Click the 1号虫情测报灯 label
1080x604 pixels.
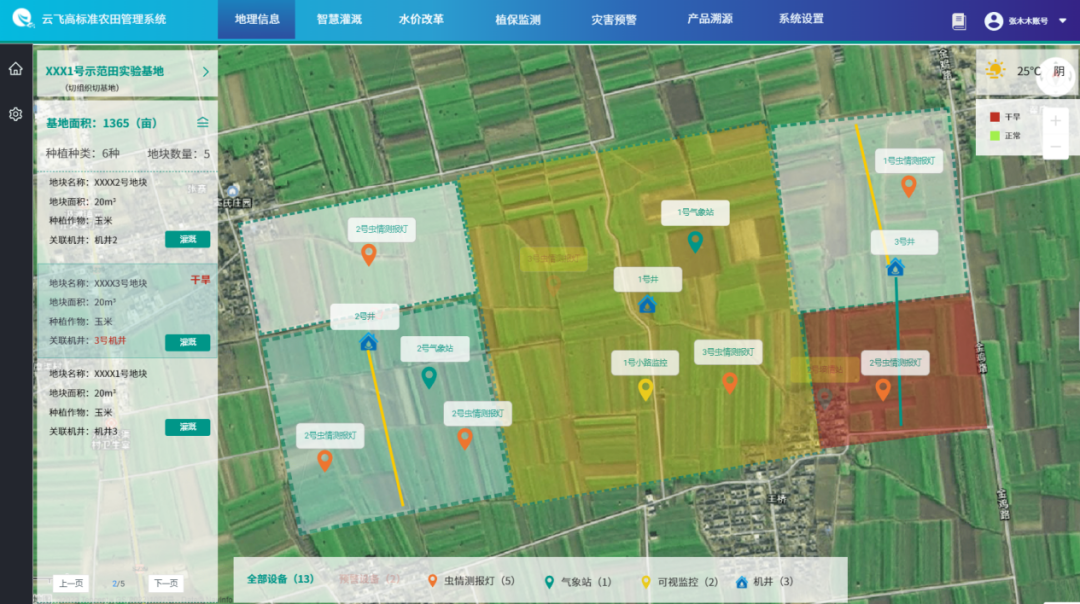(909, 160)
